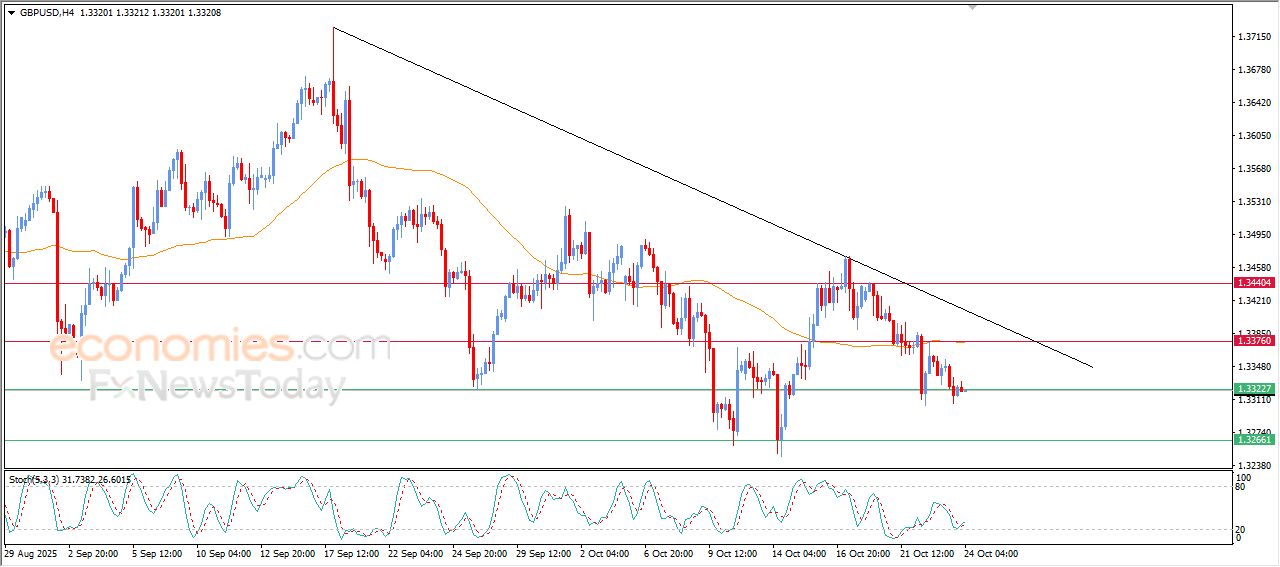Screen dimensions: 1280x567
Task: Click the 80 level on stochastic scale
Action: tap(1241, 487)
